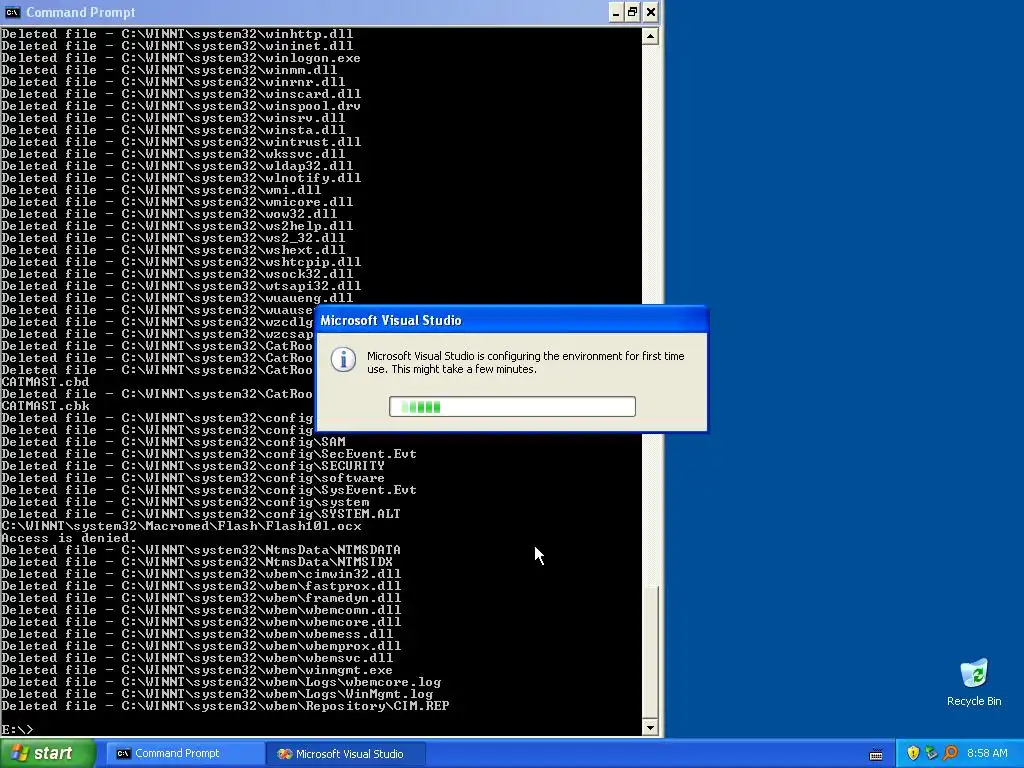Screen dimensions: 1024x768
Task: Click the E:\> command prompt line
Action: coord(17,729)
